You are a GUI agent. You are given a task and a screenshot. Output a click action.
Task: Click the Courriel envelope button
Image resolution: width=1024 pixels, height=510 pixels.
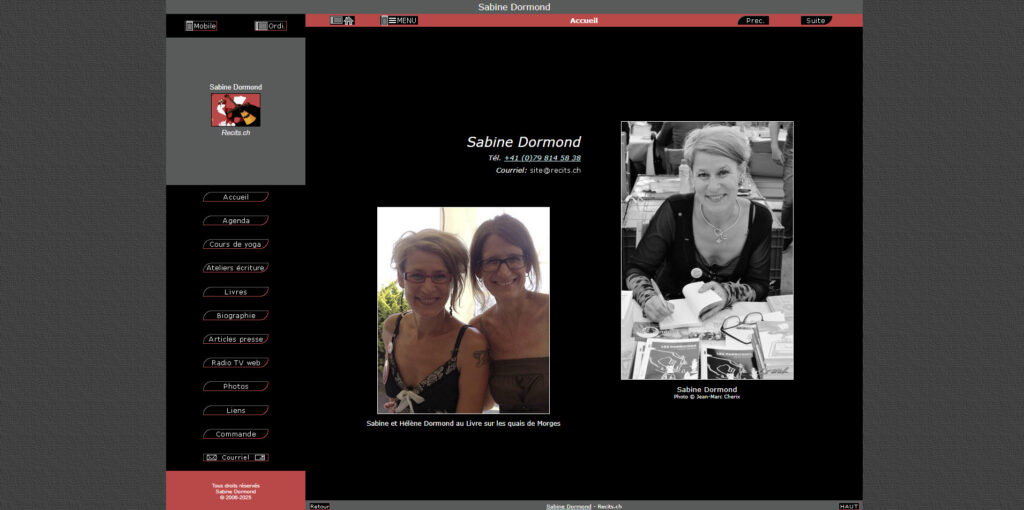[236, 458]
